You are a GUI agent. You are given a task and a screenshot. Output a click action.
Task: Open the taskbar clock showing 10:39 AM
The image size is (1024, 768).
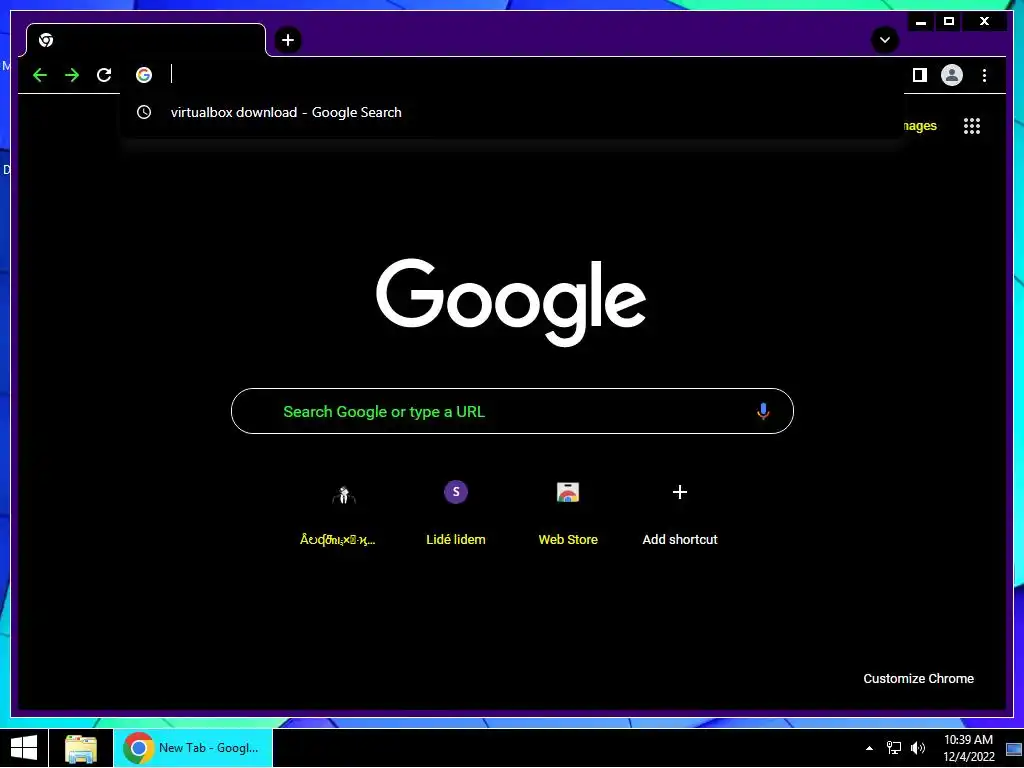(968, 748)
